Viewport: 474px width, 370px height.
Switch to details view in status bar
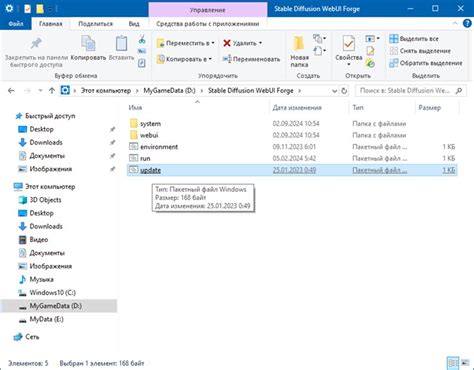[x=453, y=363]
